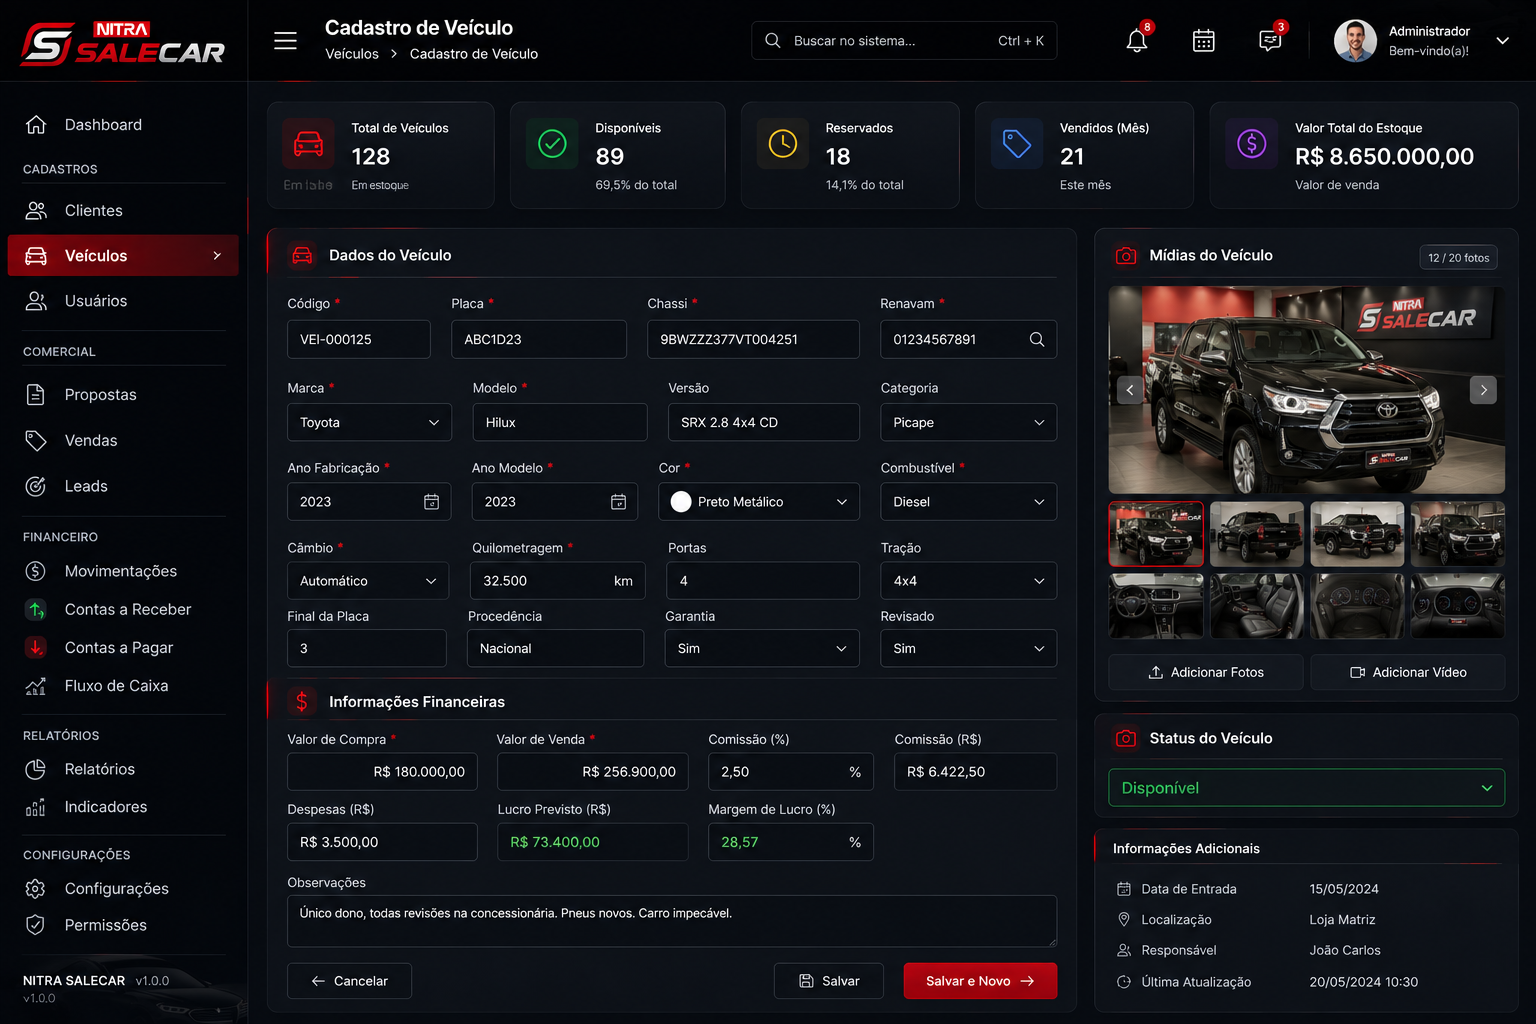Open the Categoria dropdown showing Picape
The width and height of the screenshot is (1536, 1024).
coord(968,422)
